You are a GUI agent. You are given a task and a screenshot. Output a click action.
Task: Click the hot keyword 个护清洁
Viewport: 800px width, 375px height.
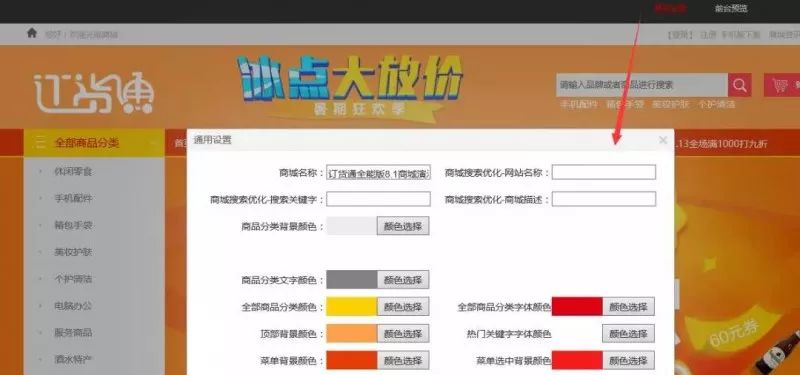[716, 104]
